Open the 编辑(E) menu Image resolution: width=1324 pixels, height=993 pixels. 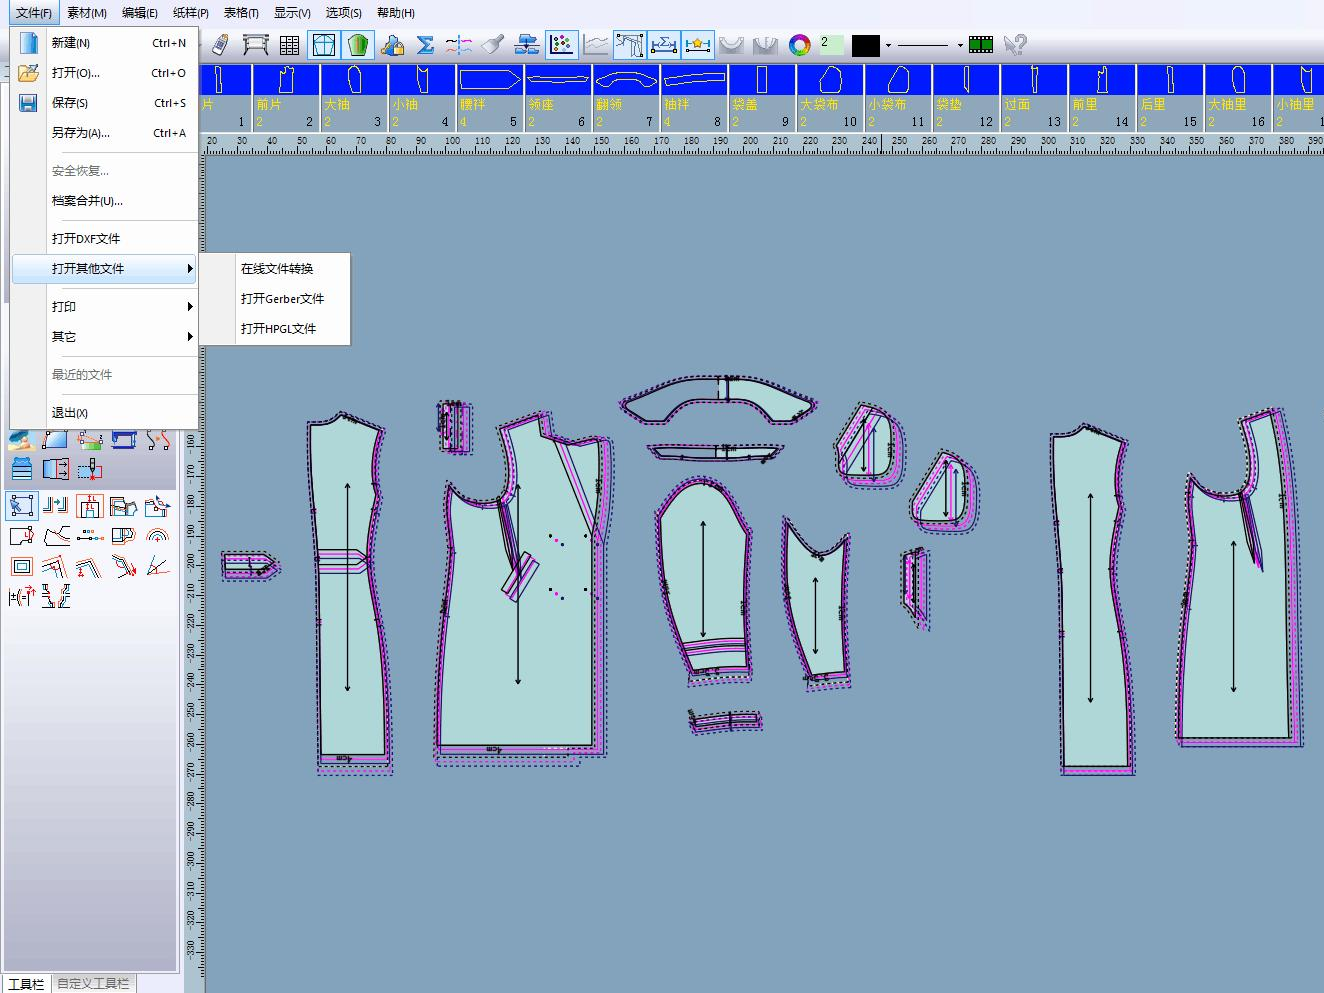pyautogui.click(x=140, y=13)
